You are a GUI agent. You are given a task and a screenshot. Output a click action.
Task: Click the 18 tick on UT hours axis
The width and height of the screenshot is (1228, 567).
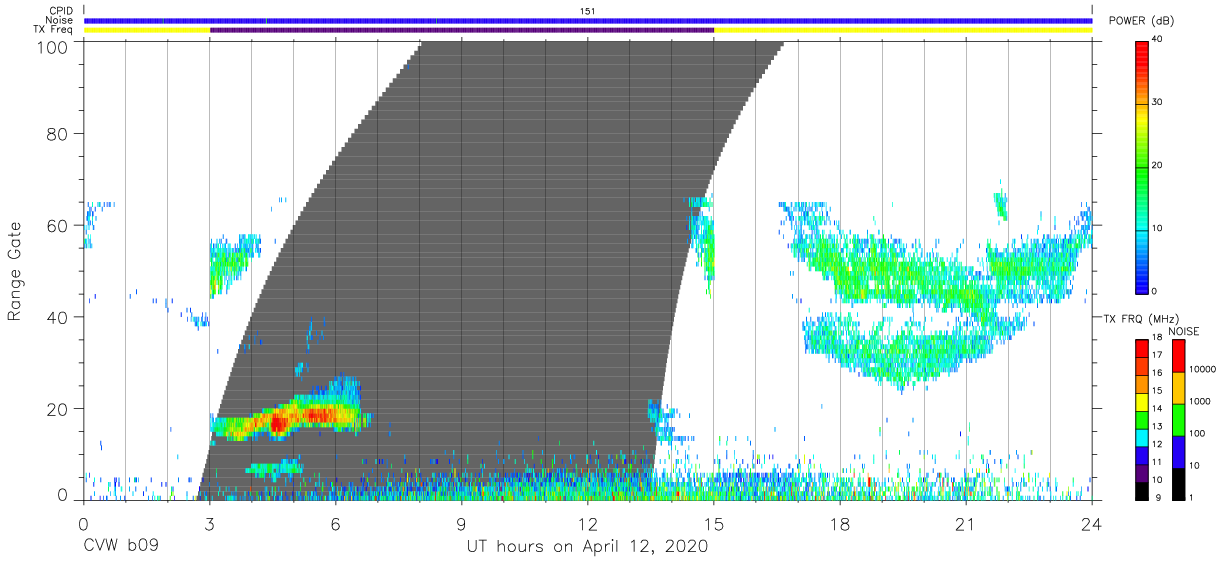click(840, 523)
